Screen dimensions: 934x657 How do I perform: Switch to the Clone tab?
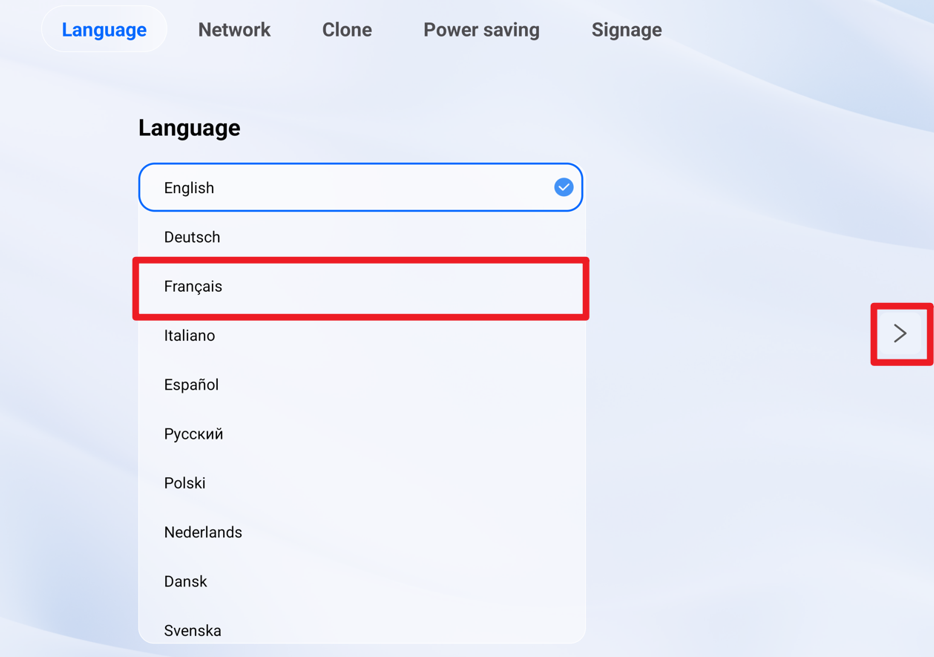pyautogui.click(x=347, y=30)
